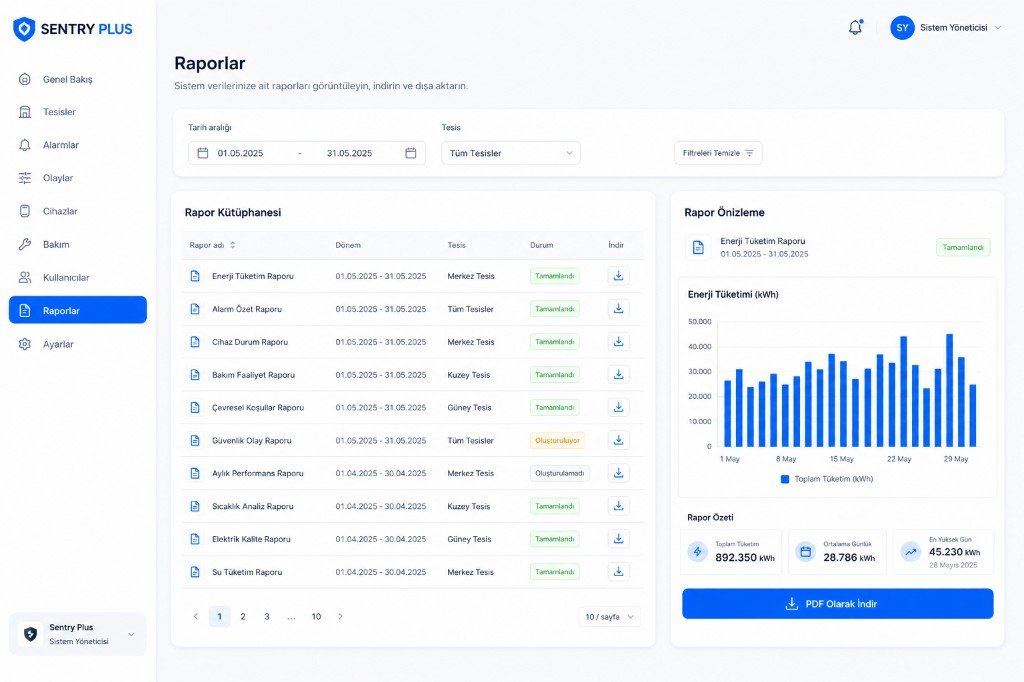Click Filtreleri Temizle button
Image resolution: width=1024 pixels, height=682 pixels.
(718, 153)
